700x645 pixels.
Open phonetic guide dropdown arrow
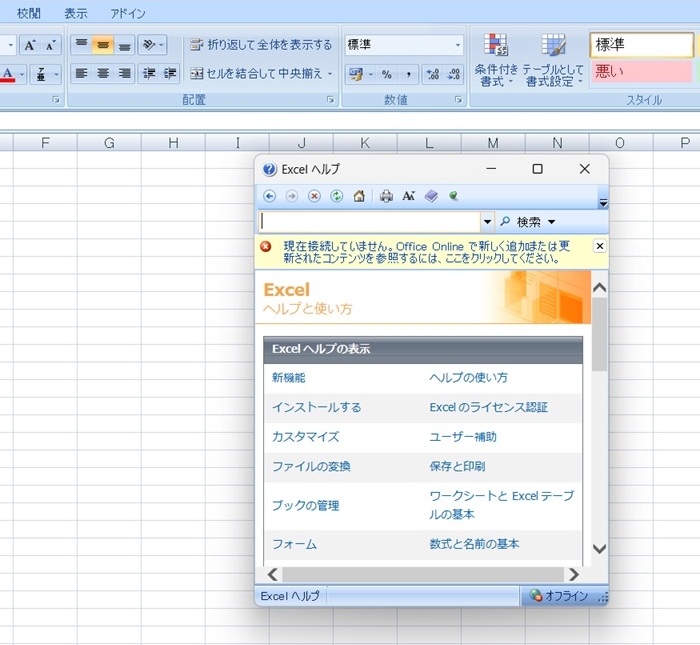(x=56, y=74)
